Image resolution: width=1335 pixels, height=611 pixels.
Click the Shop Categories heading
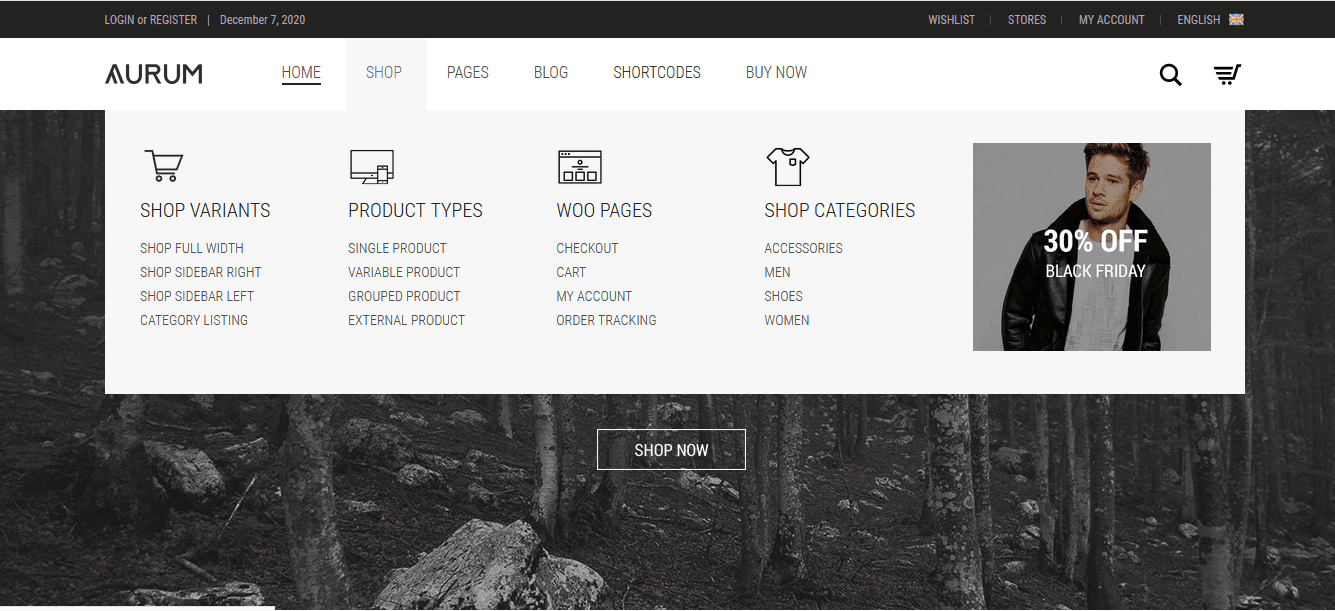(840, 211)
